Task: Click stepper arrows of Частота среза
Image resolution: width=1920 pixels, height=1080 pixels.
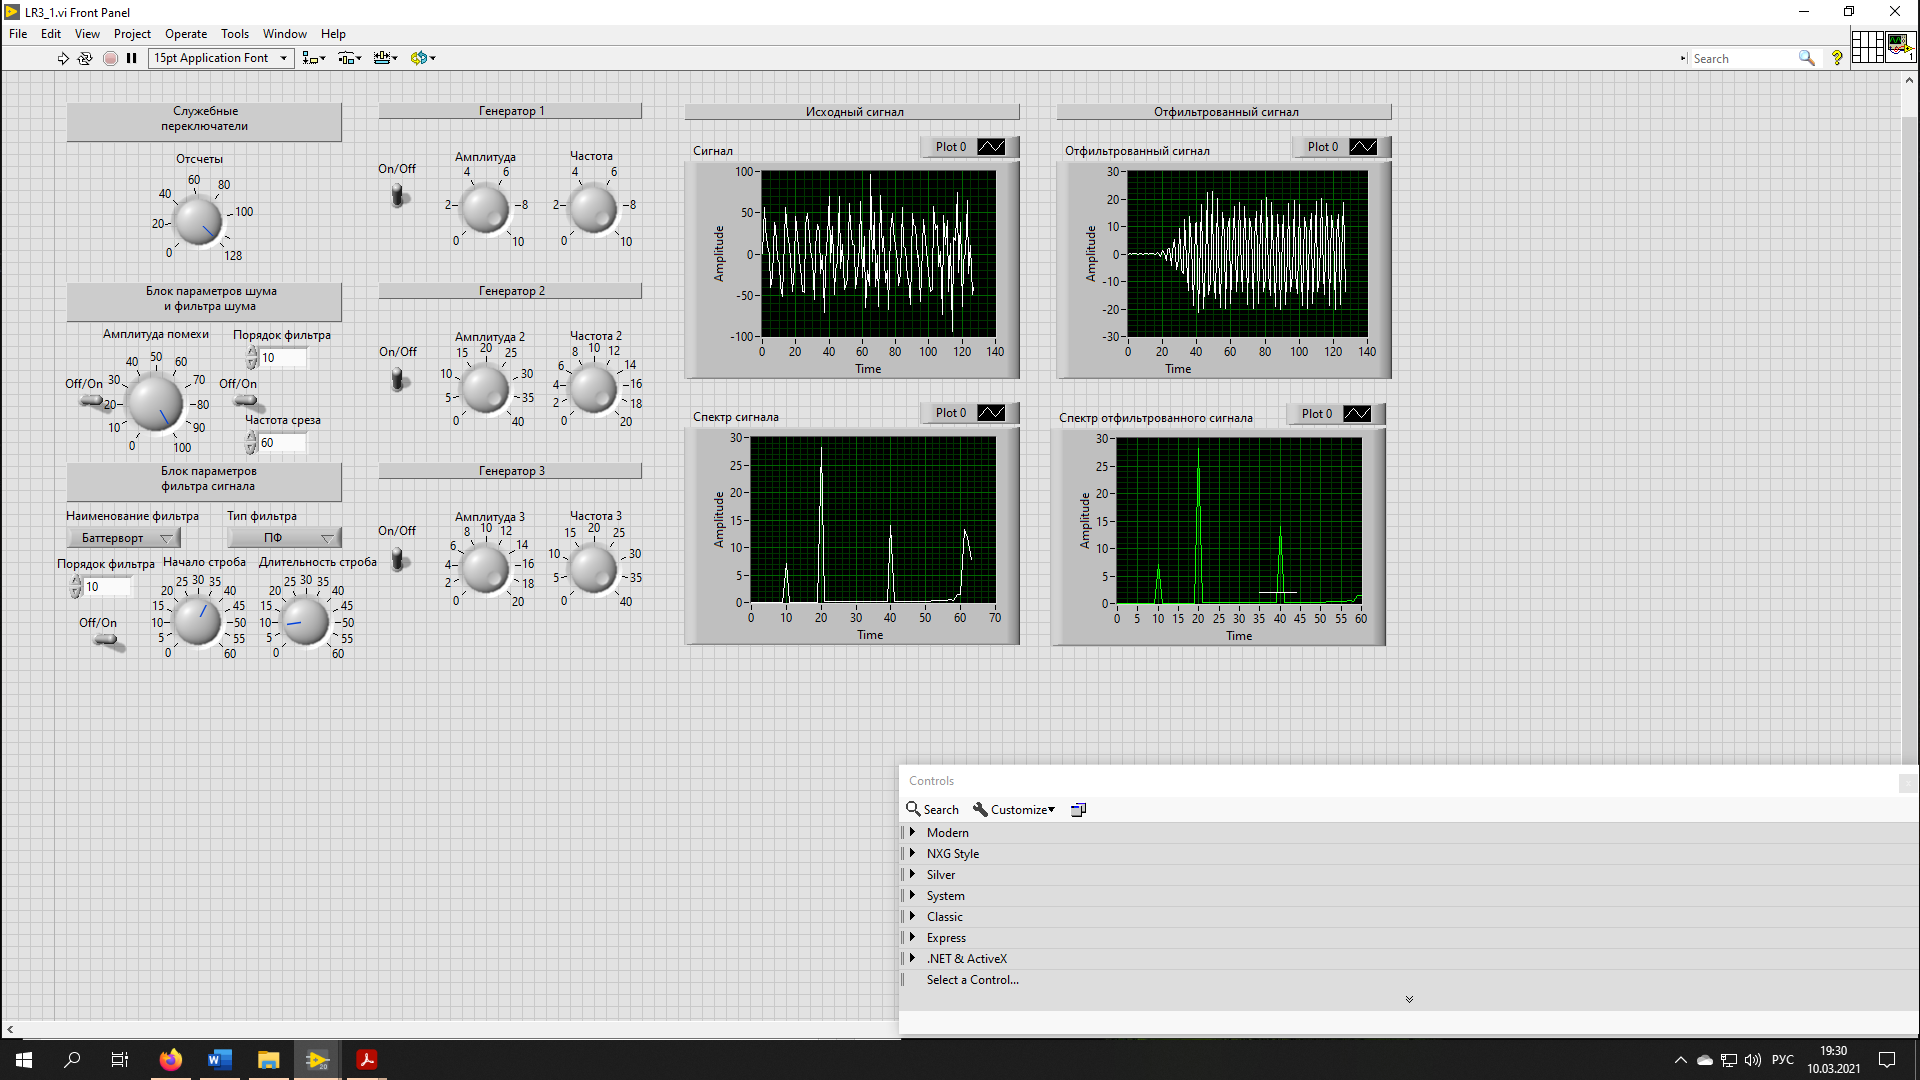Action: (x=252, y=443)
